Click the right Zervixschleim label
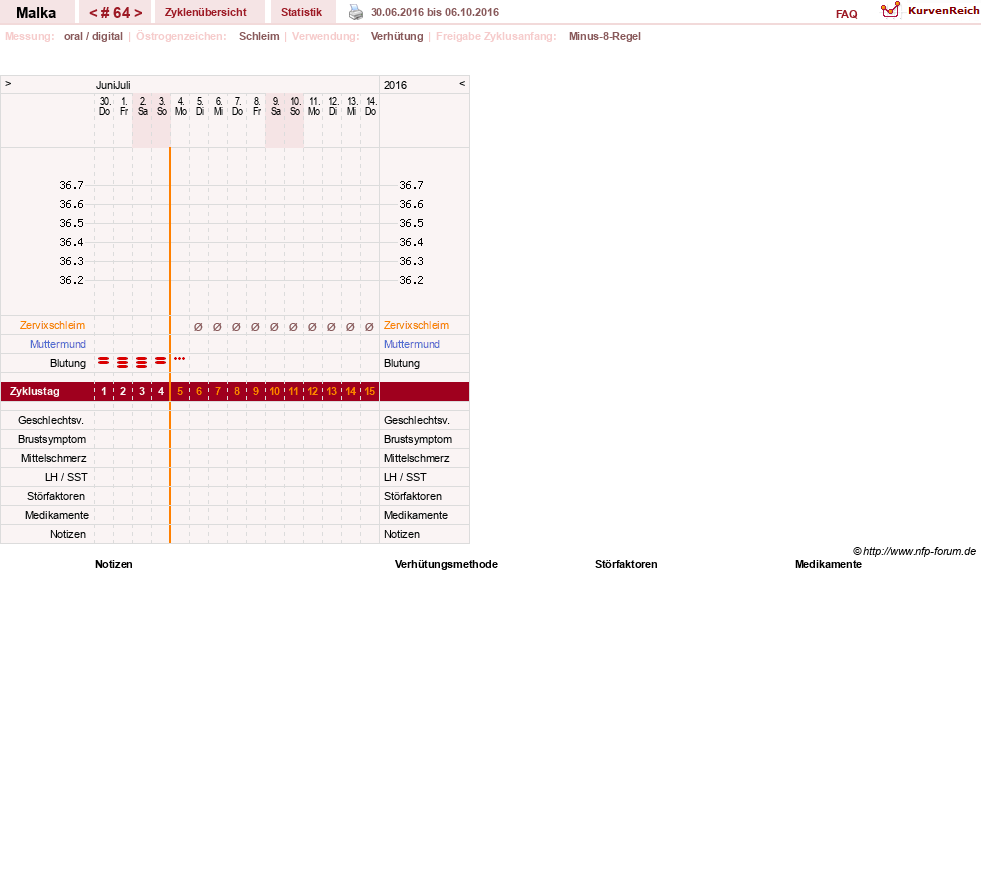 [x=417, y=325]
